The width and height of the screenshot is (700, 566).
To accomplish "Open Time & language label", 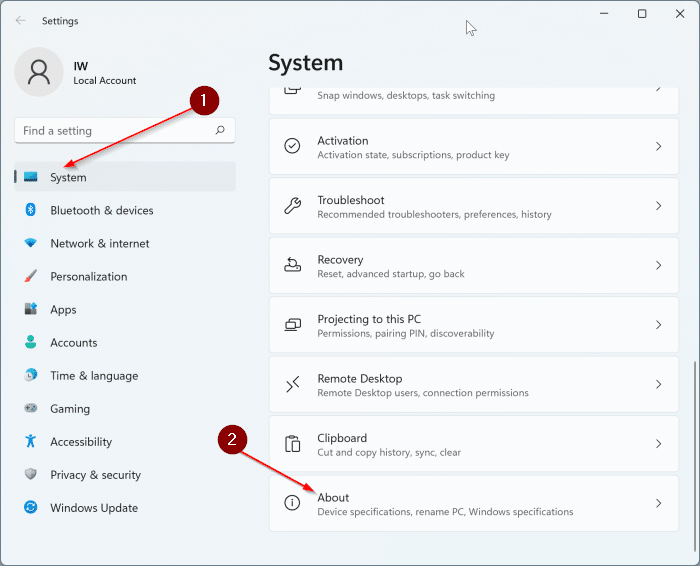I will pyautogui.click(x=94, y=376).
